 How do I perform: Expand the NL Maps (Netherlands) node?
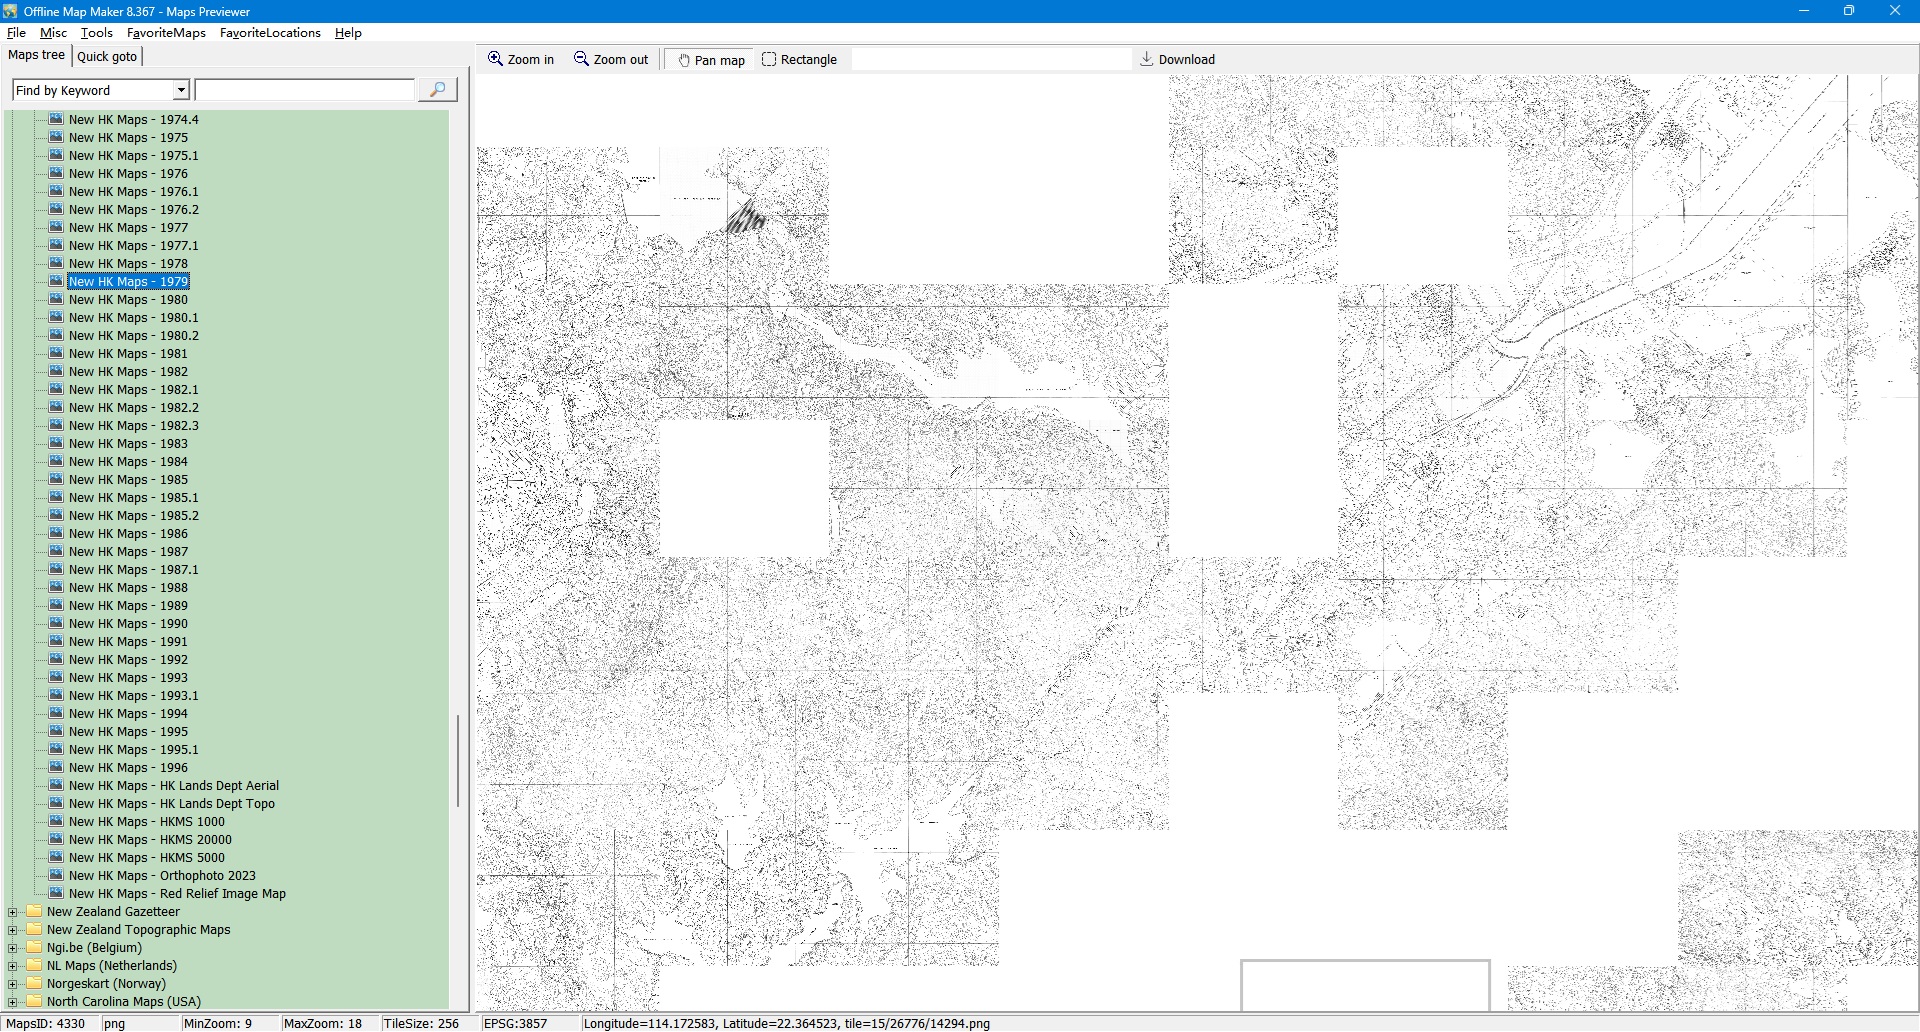point(12,966)
